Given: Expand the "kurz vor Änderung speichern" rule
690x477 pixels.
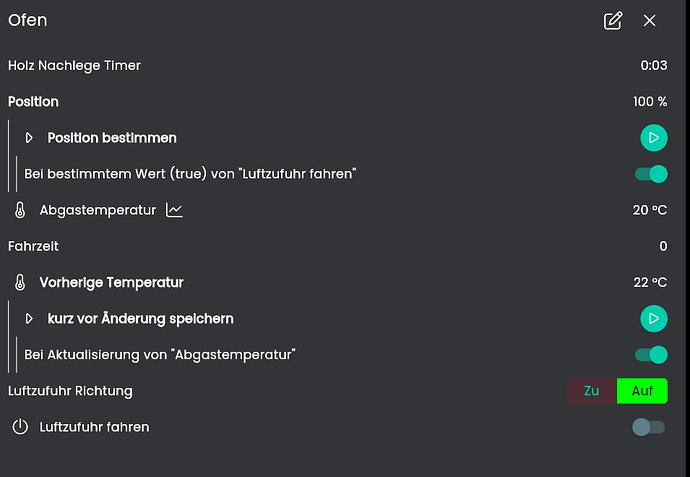Looking at the screenshot, I should click(29, 318).
